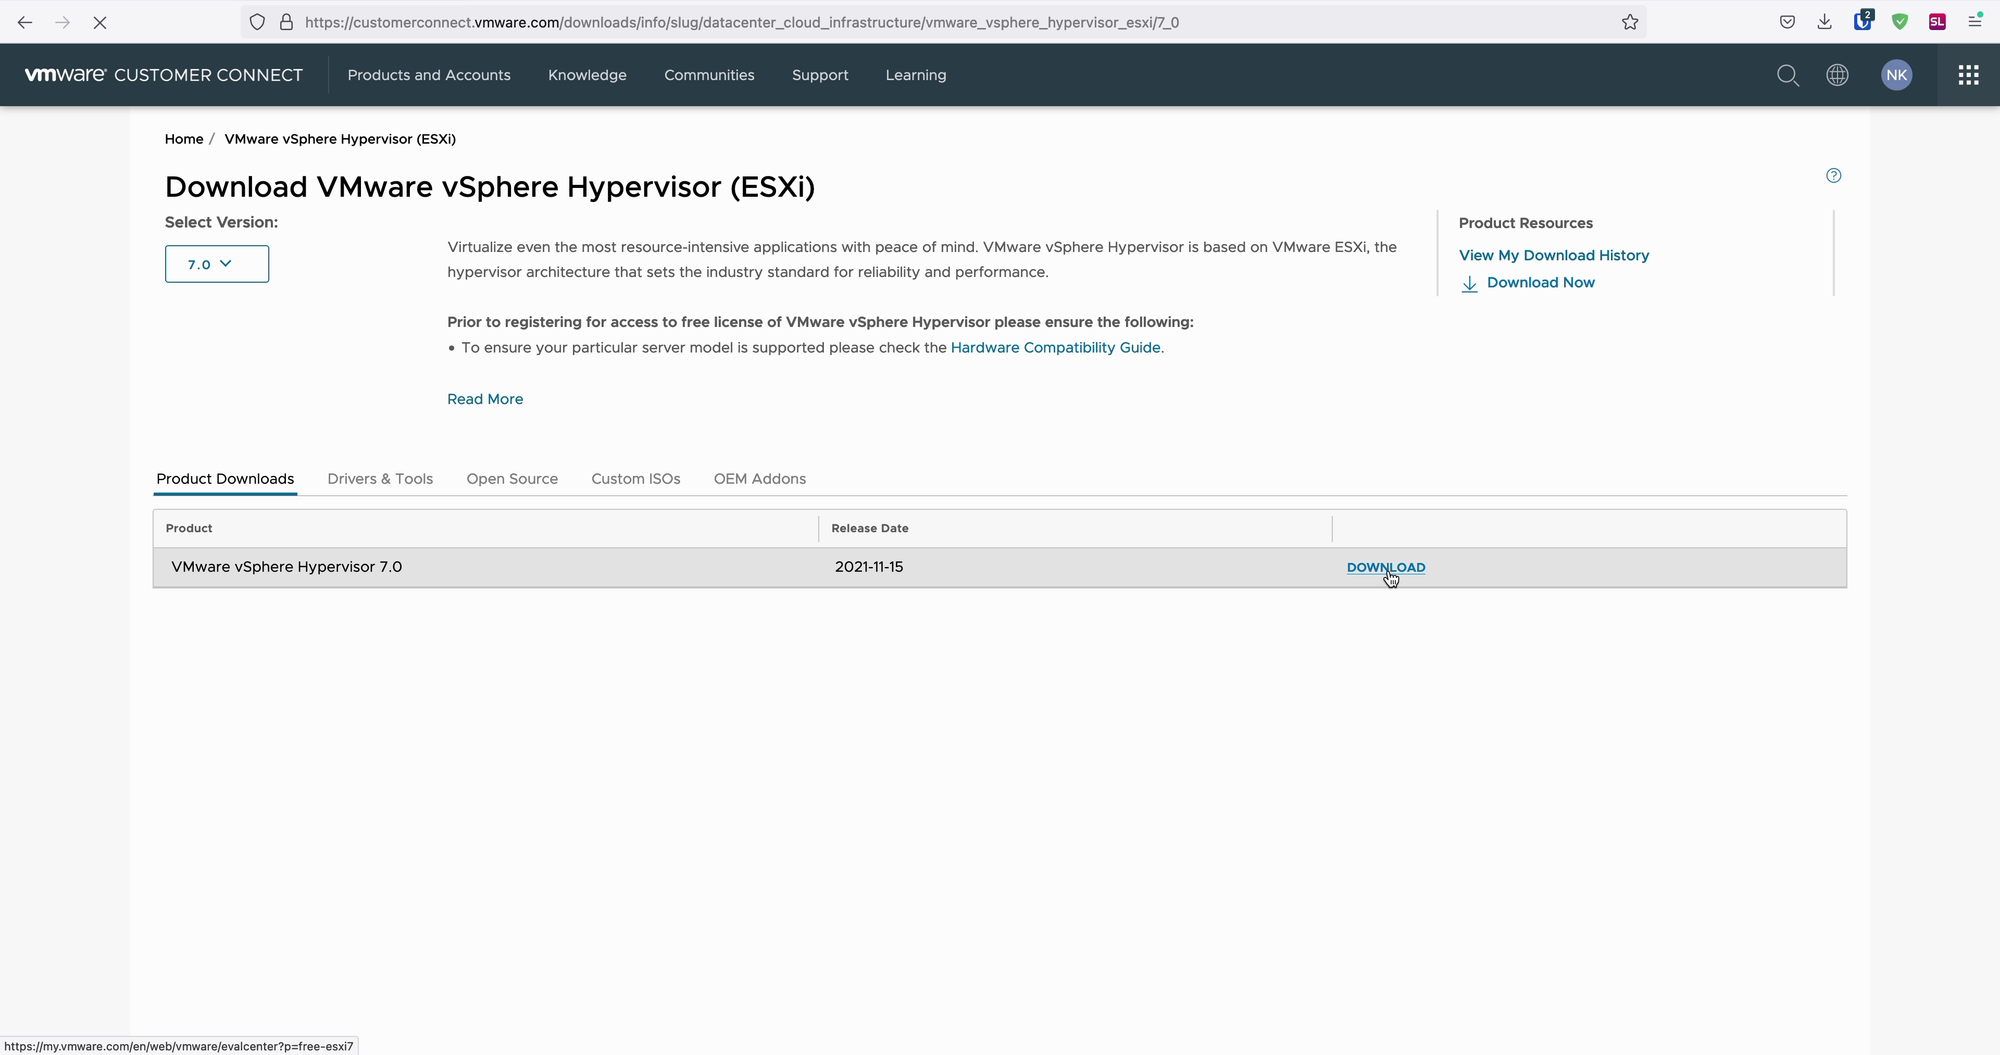The height and width of the screenshot is (1055, 2000).
Task: Click the browser forward arrow
Action: pyautogui.click(x=62, y=22)
